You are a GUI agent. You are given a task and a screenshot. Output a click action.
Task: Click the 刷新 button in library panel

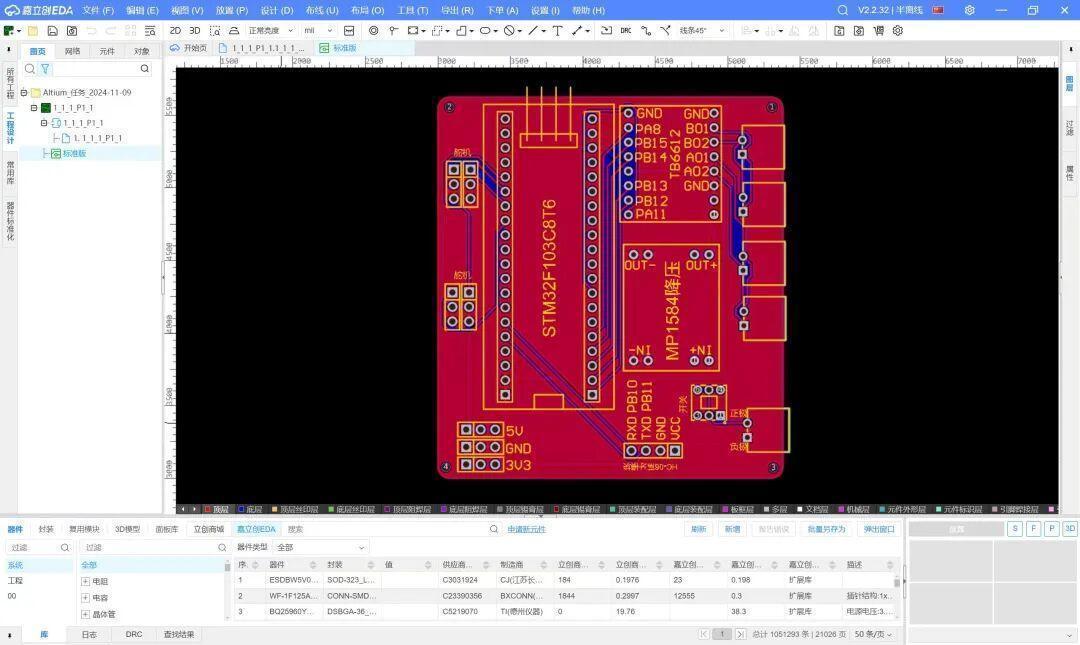tap(698, 529)
